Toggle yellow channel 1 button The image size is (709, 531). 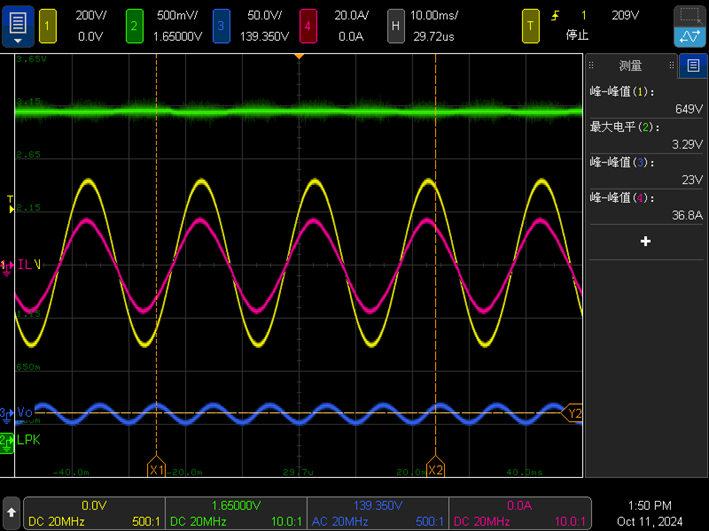[x=48, y=25]
